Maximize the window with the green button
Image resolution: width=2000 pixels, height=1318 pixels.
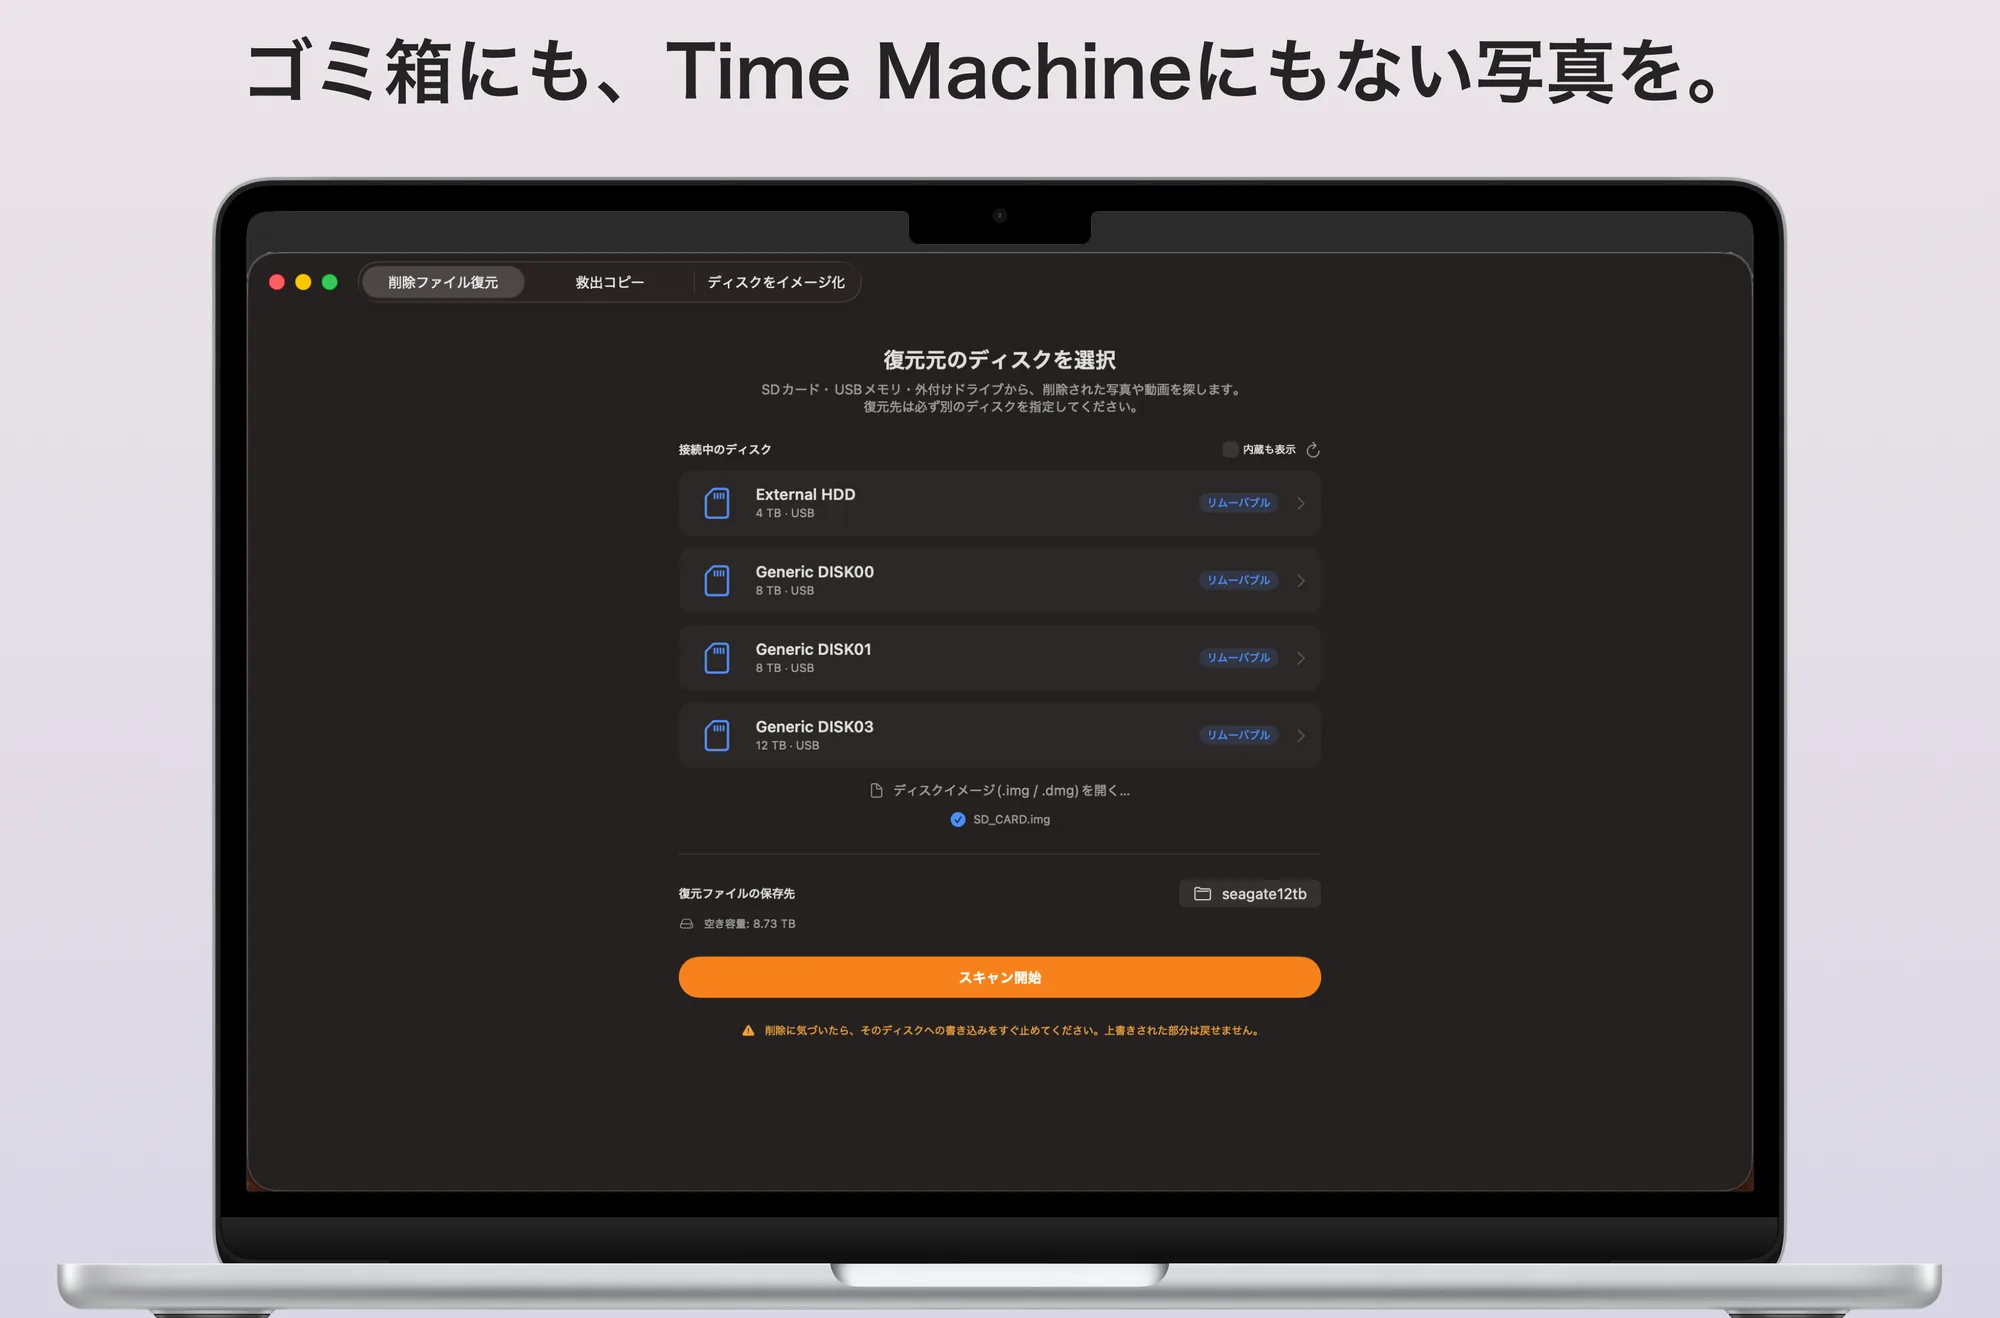(x=330, y=282)
